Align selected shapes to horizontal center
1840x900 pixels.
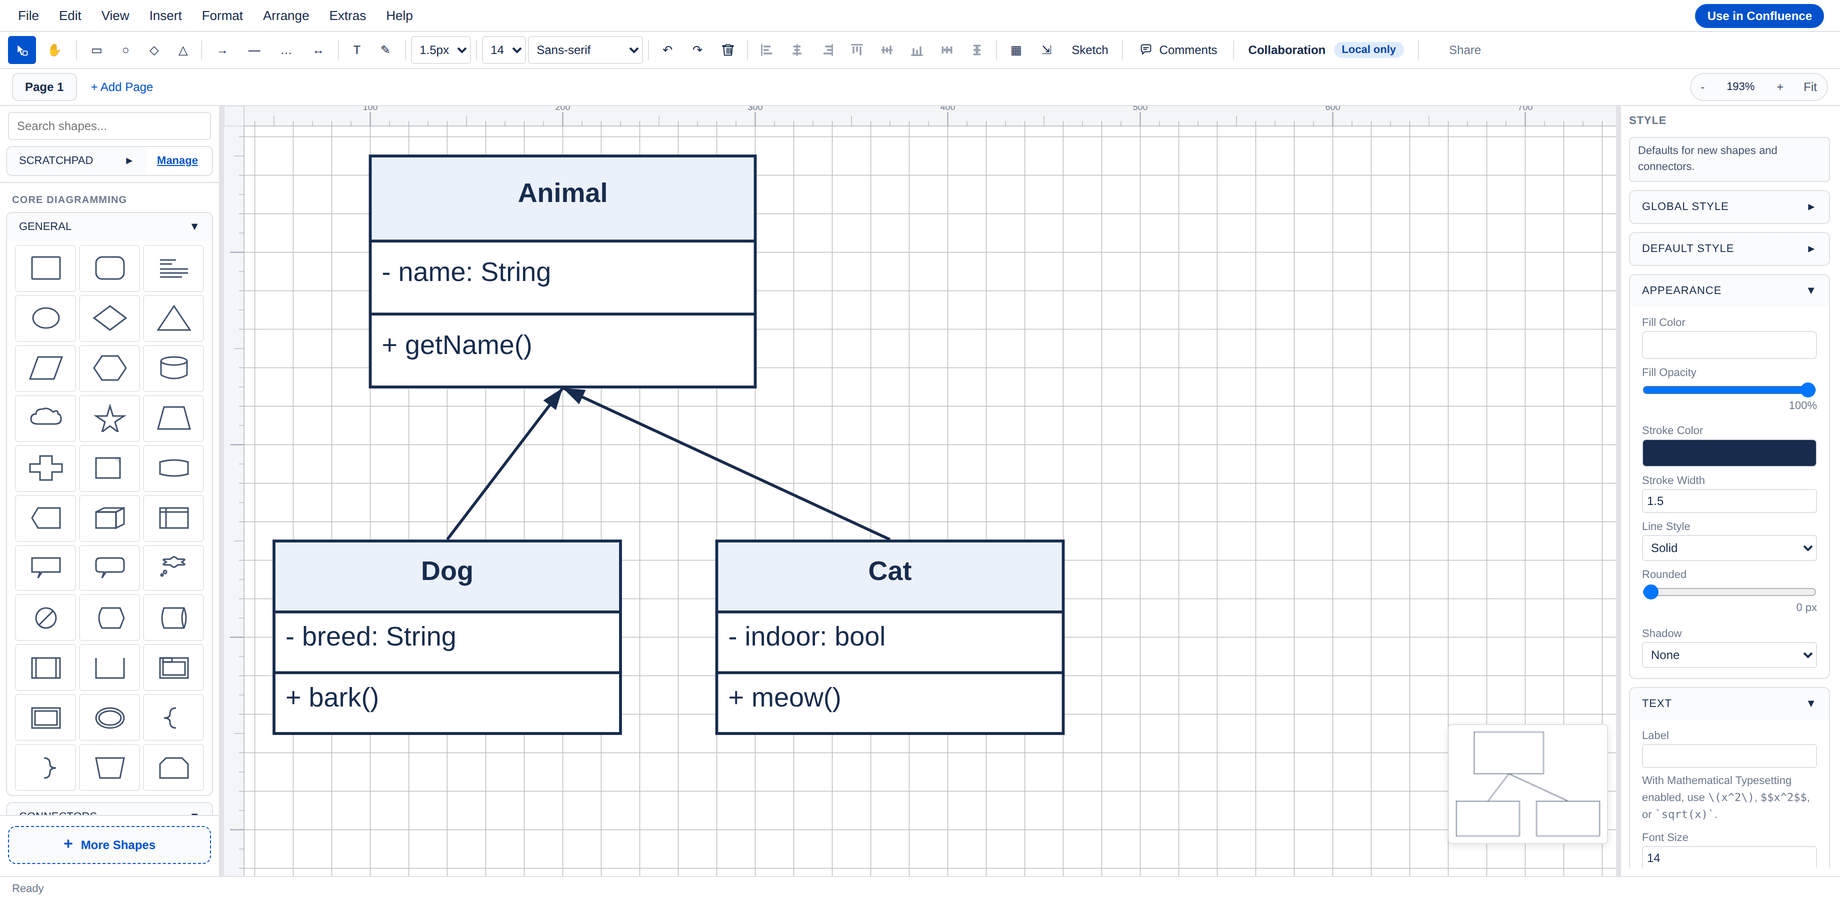click(797, 50)
